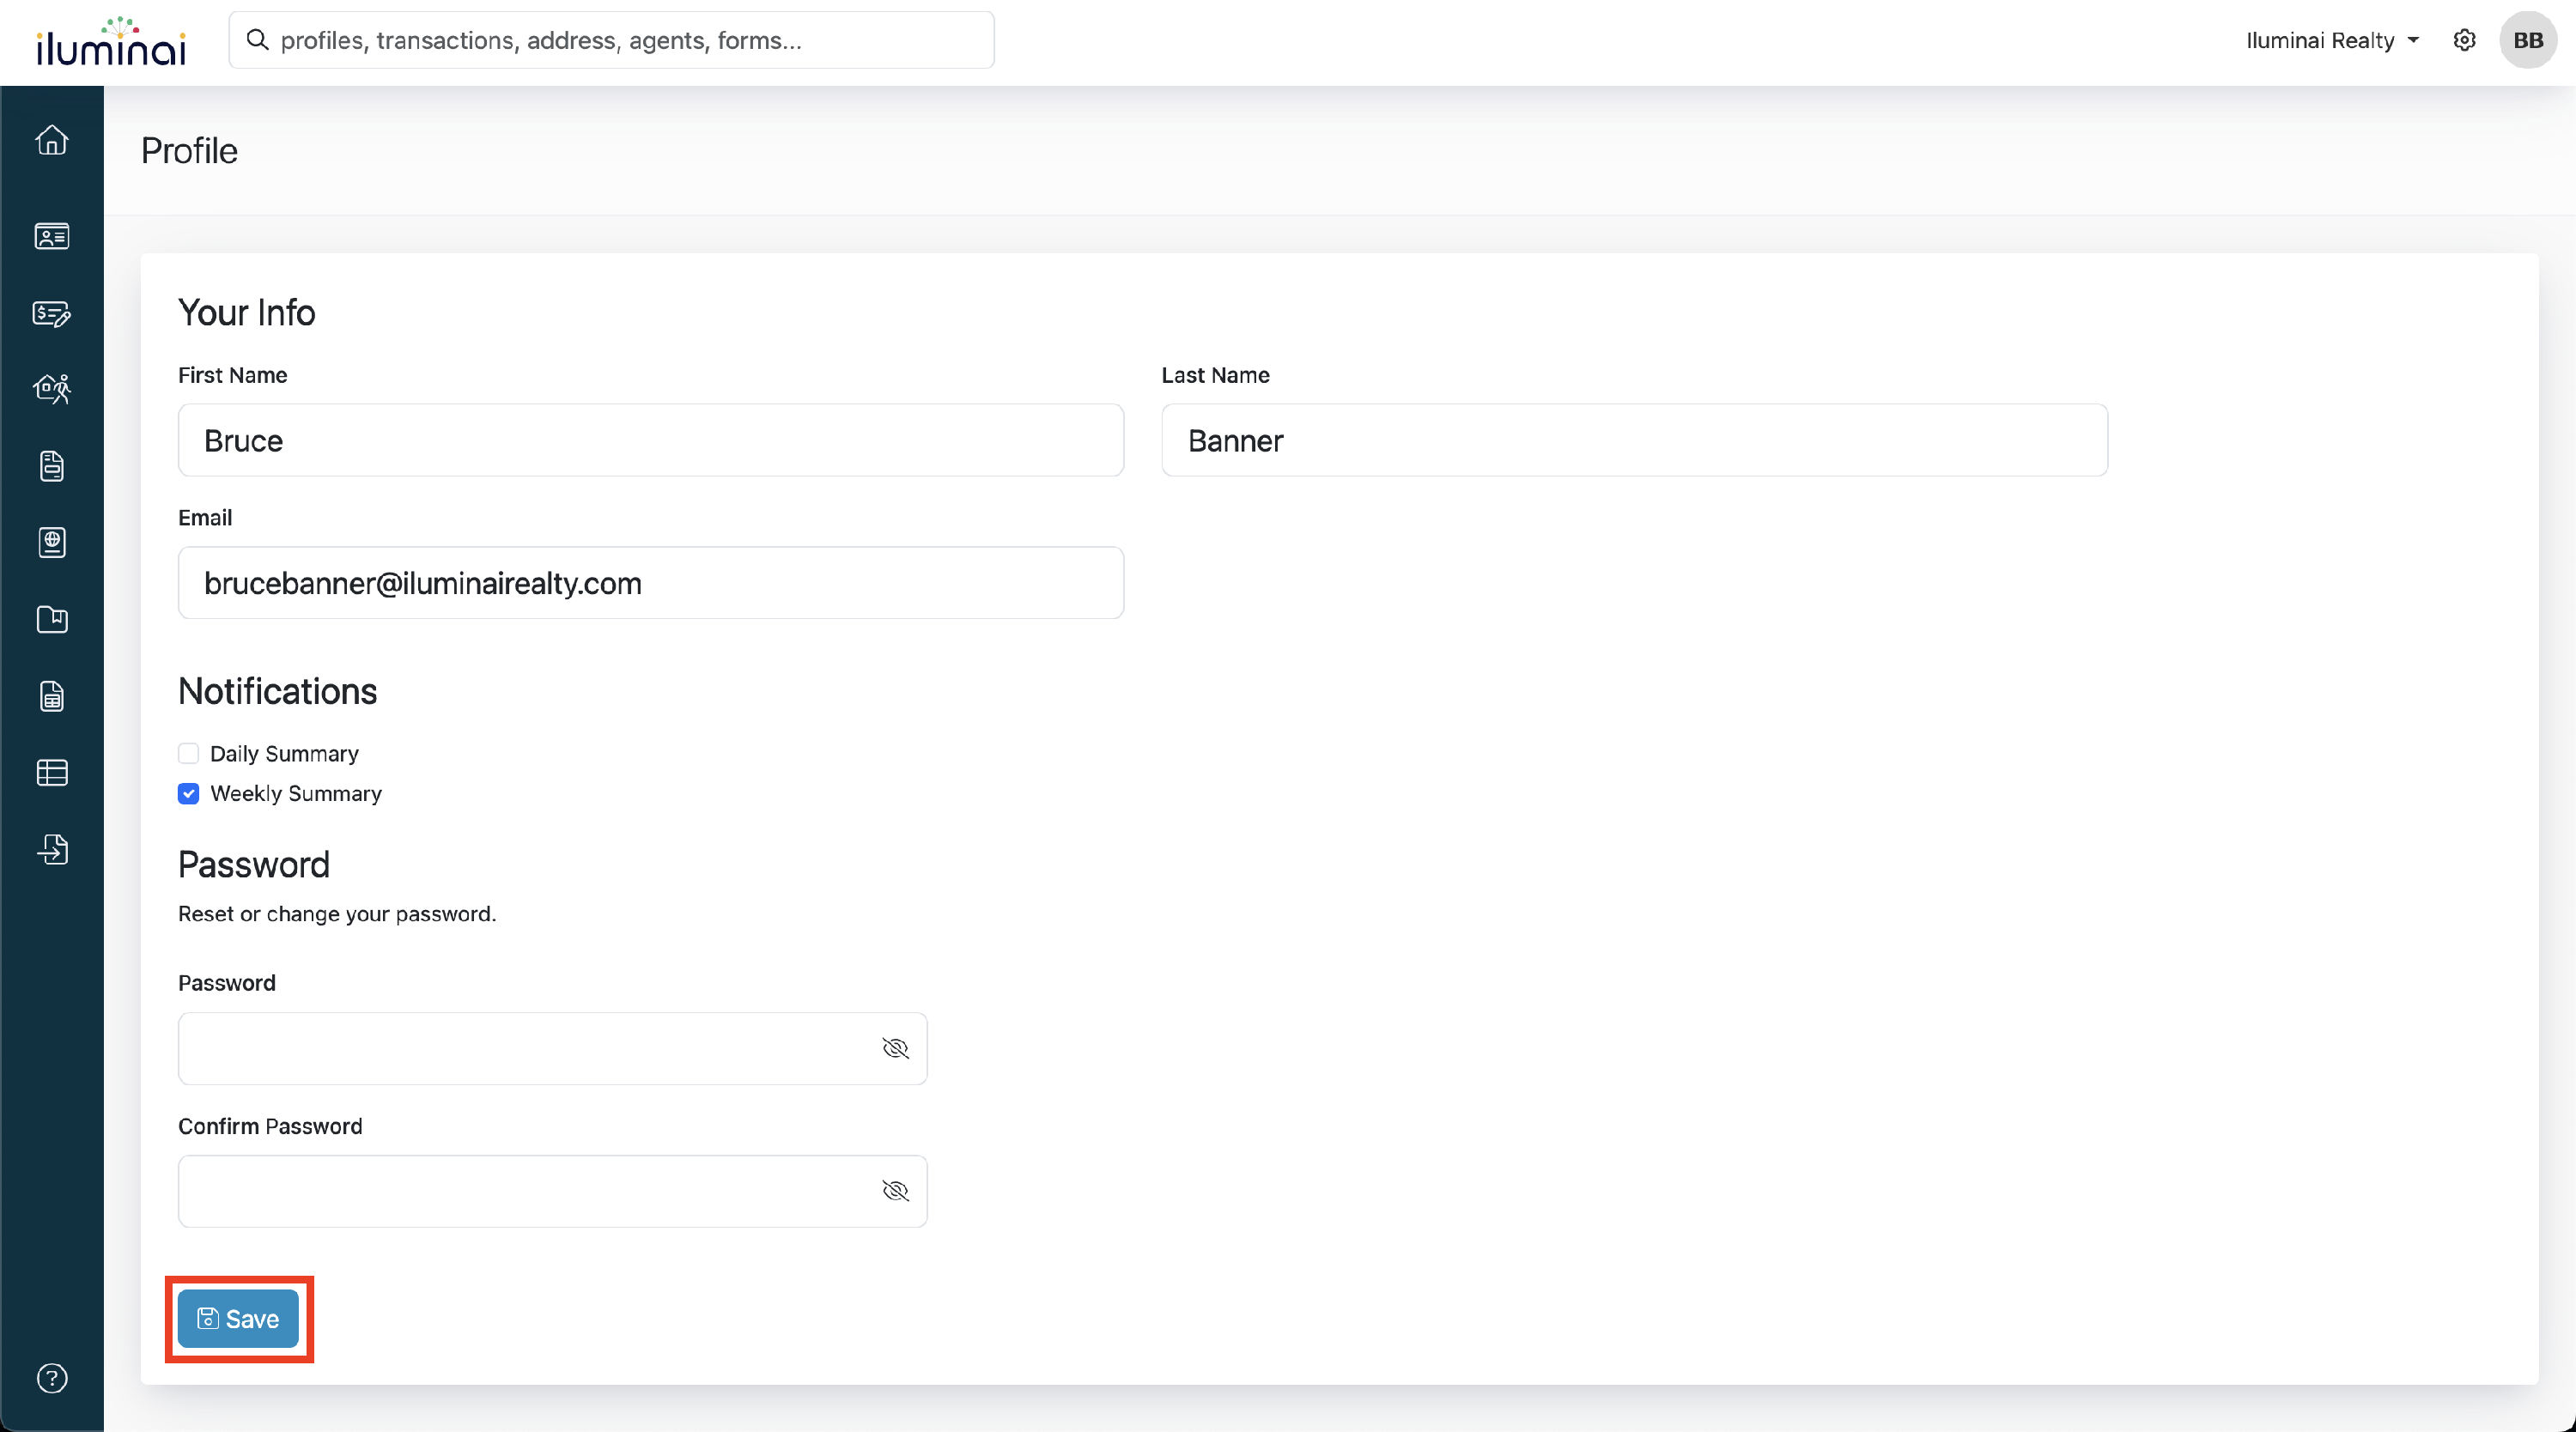This screenshot has height=1432, width=2576.
Task: Click the Your Info section heading
Action: tap(247, 313)
